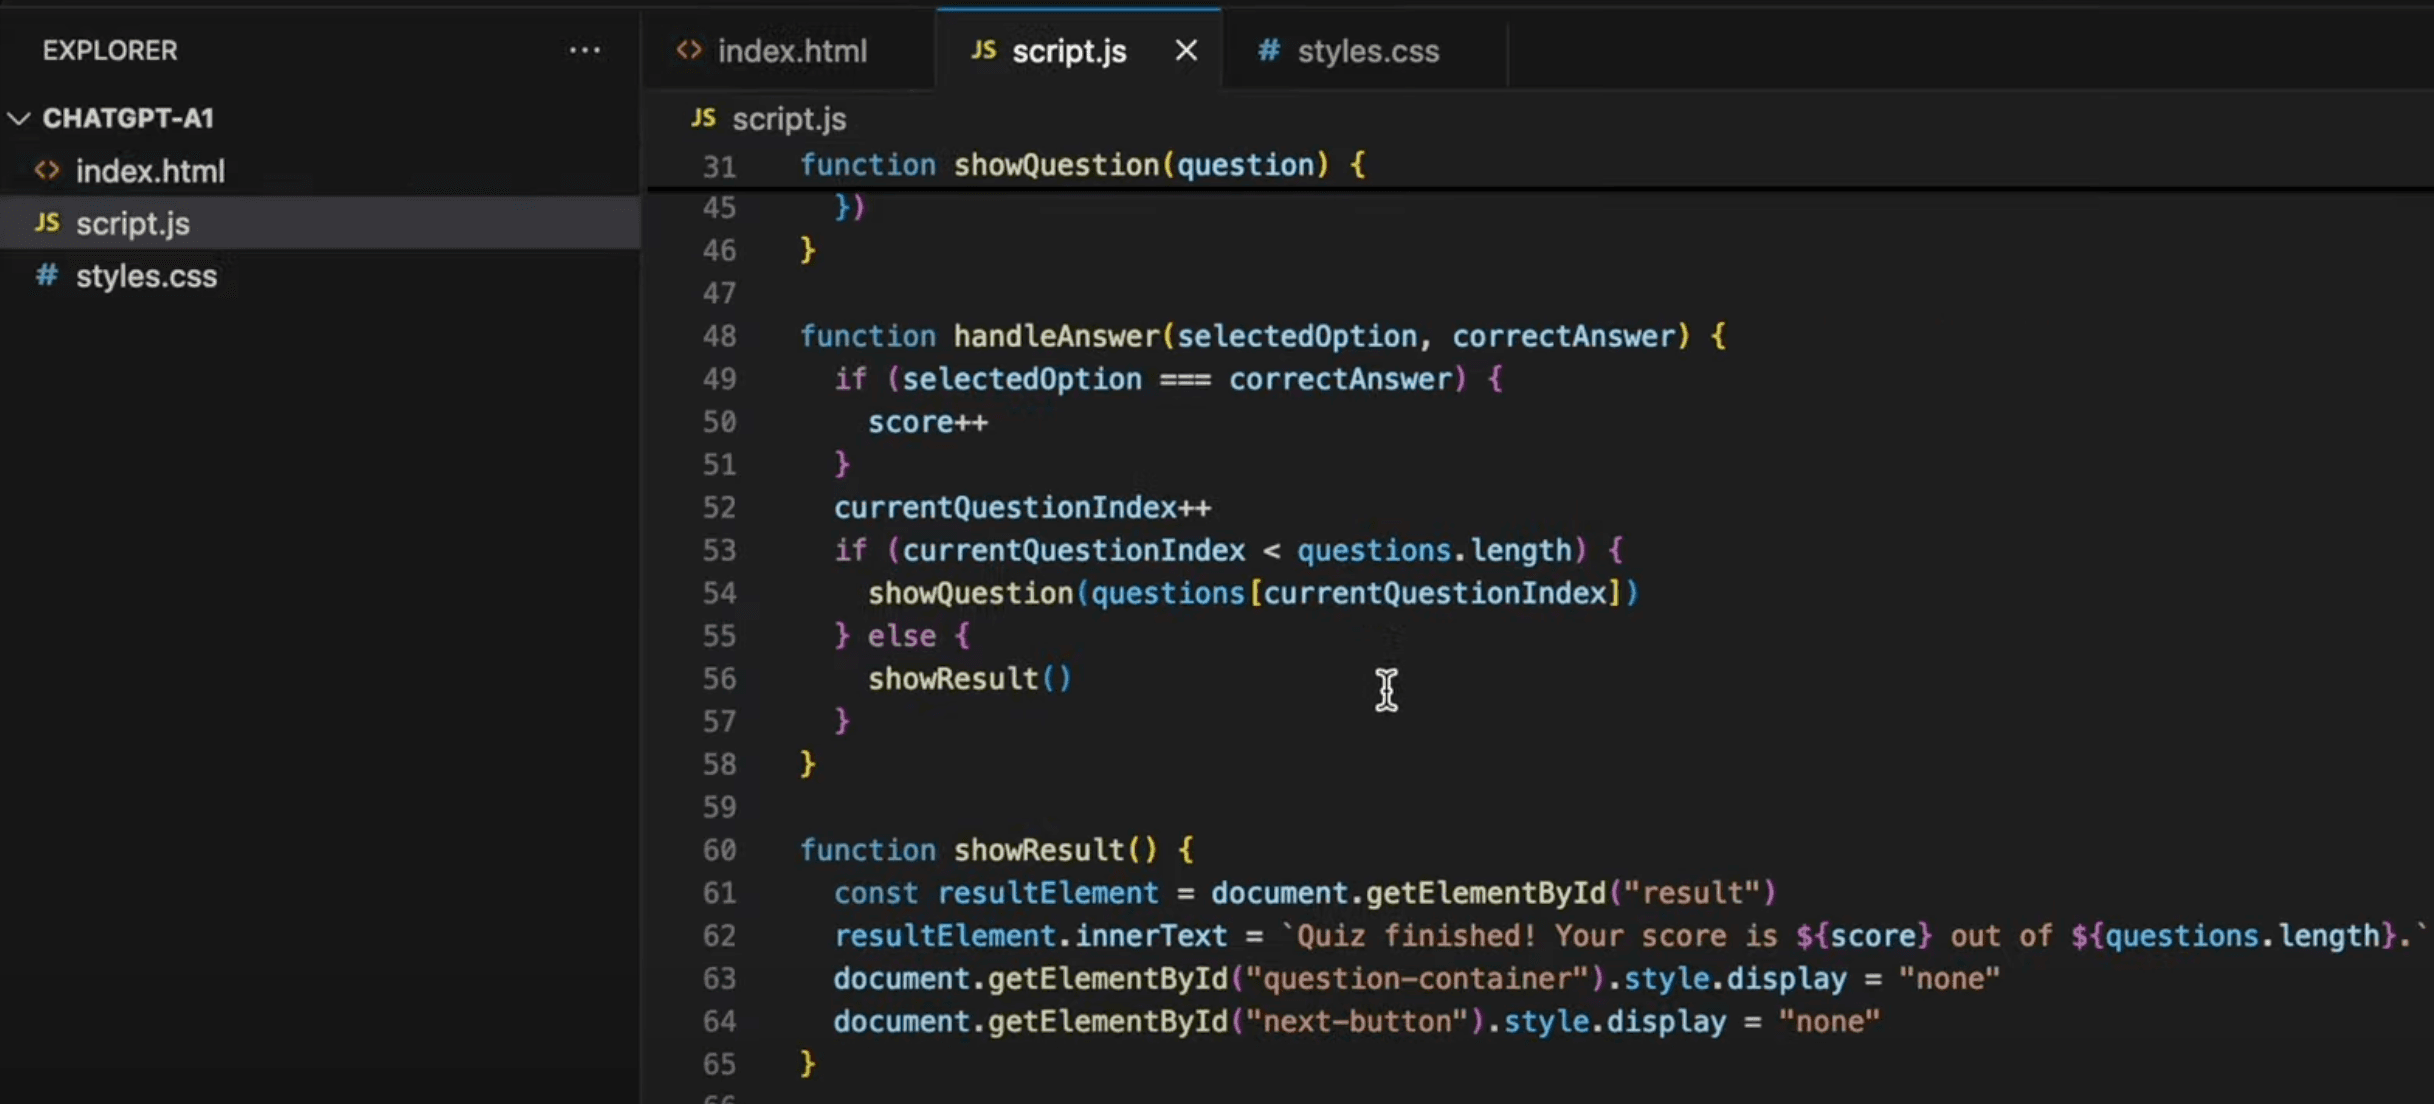Open Explorer more actions menu
This screenshot has width=2434, height=1104.
(585, 50)
